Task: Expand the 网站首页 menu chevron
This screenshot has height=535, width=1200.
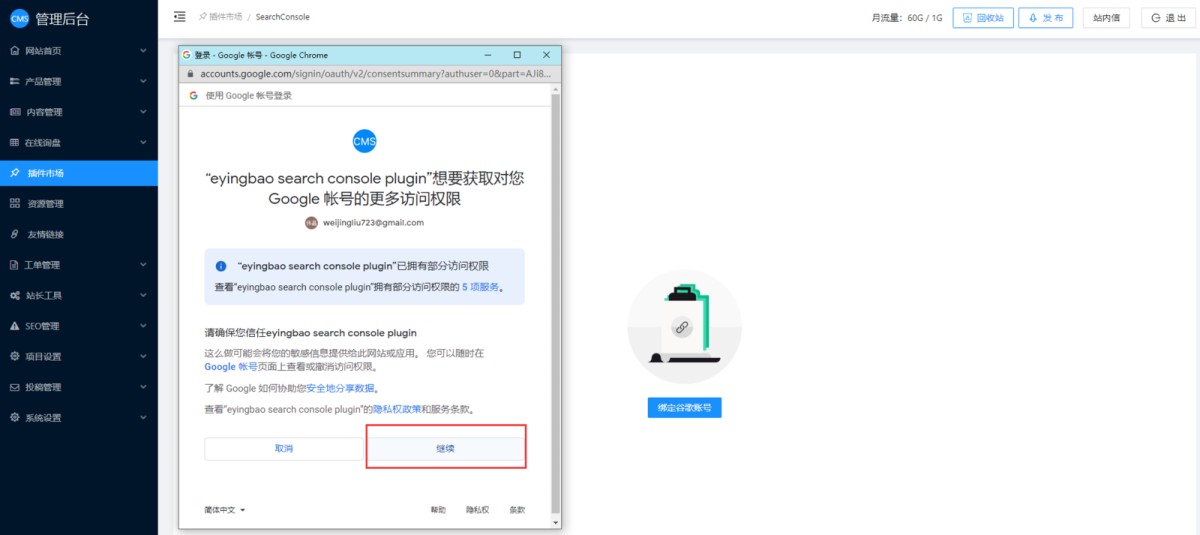Action: [143, 50]
